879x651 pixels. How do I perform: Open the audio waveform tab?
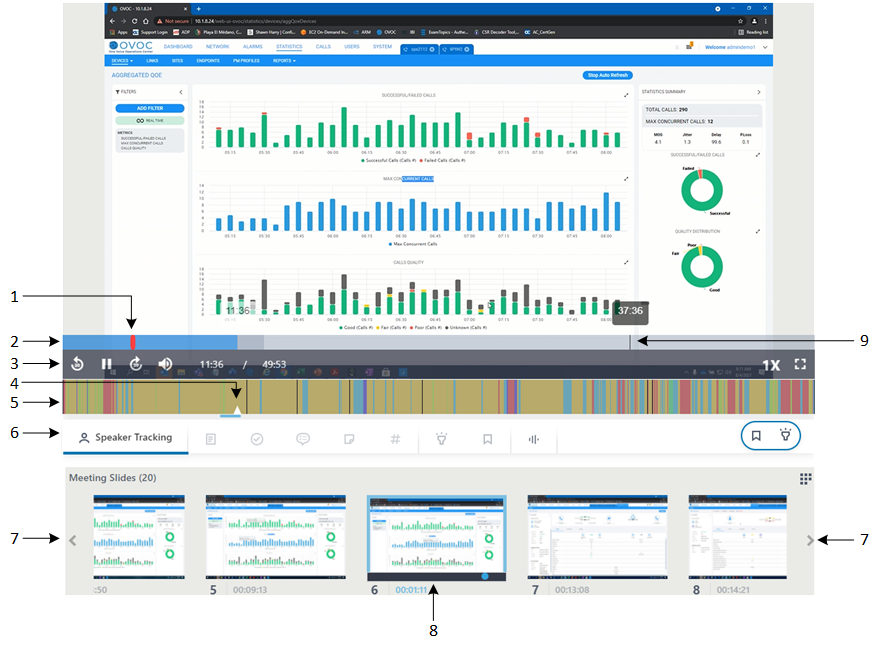[533, 438]
